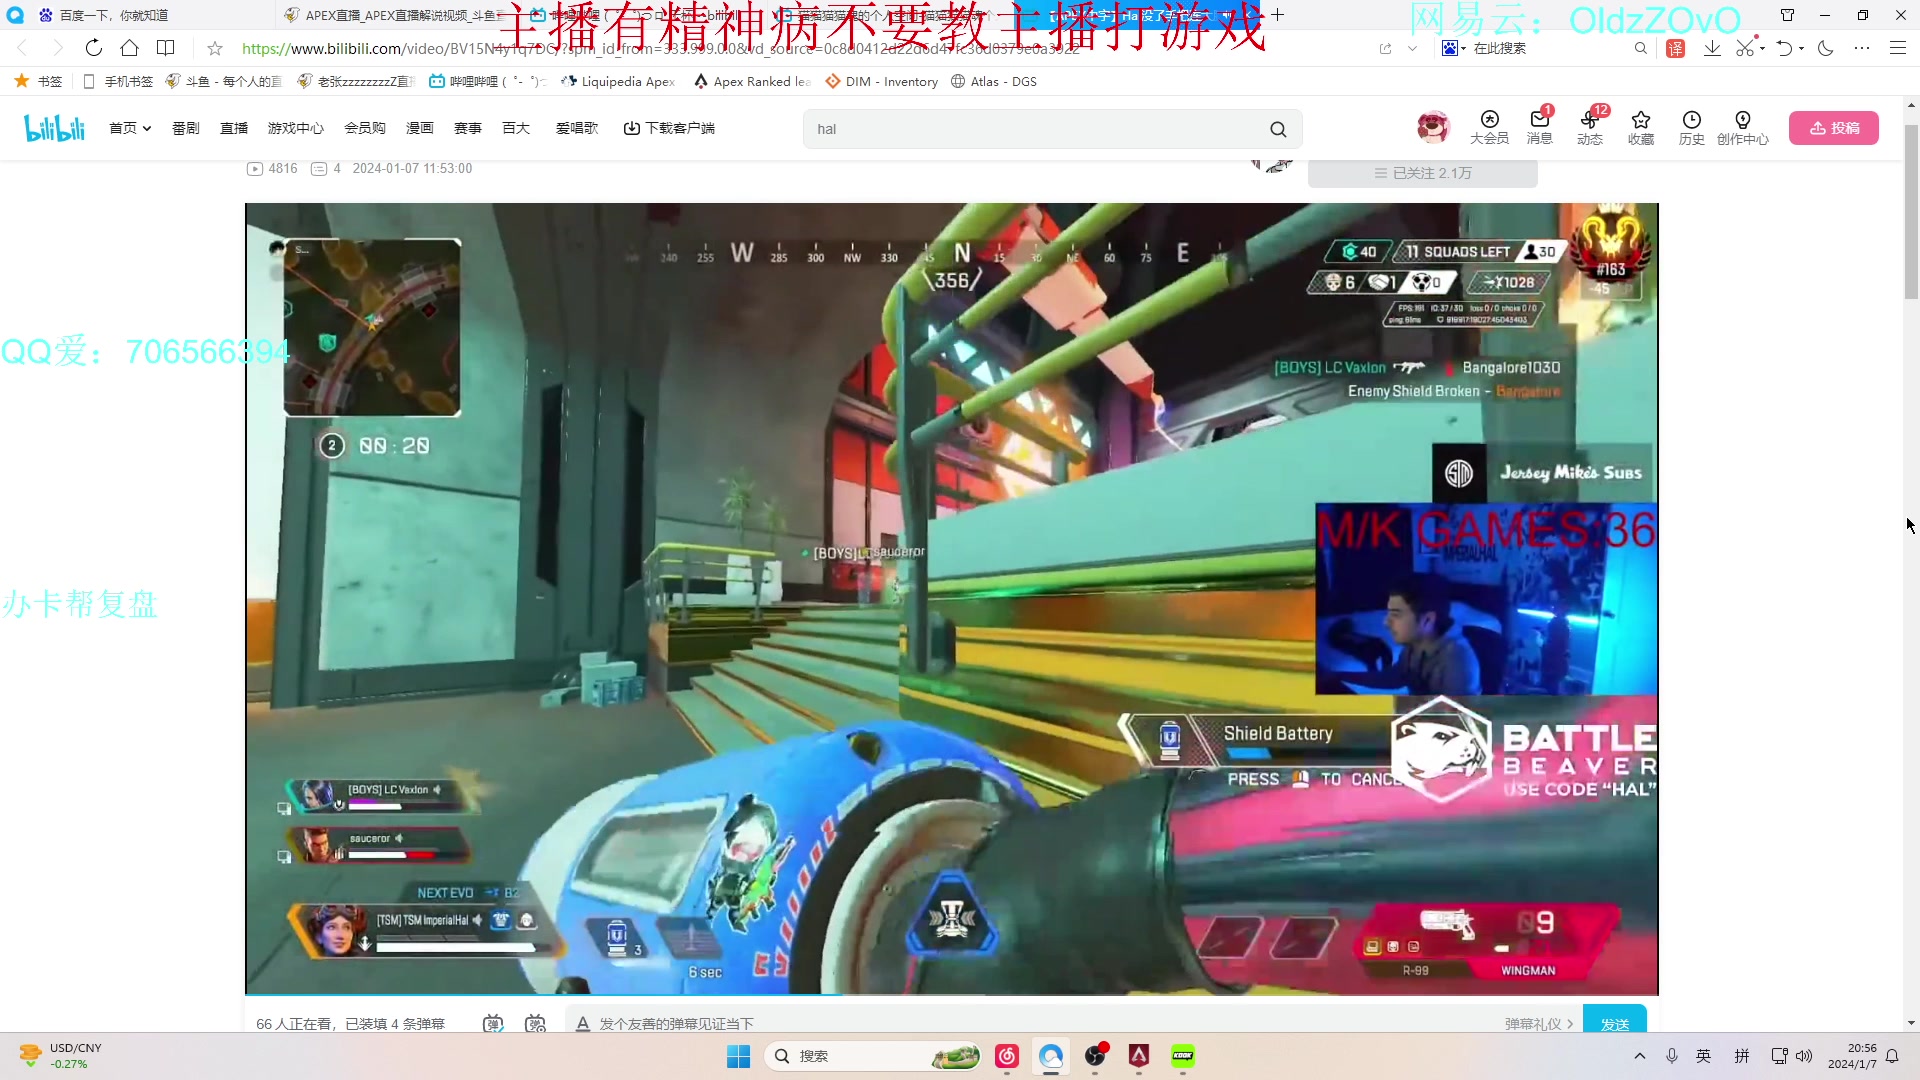
Task: Open the 番剧 navigation item
Action: 186,128
